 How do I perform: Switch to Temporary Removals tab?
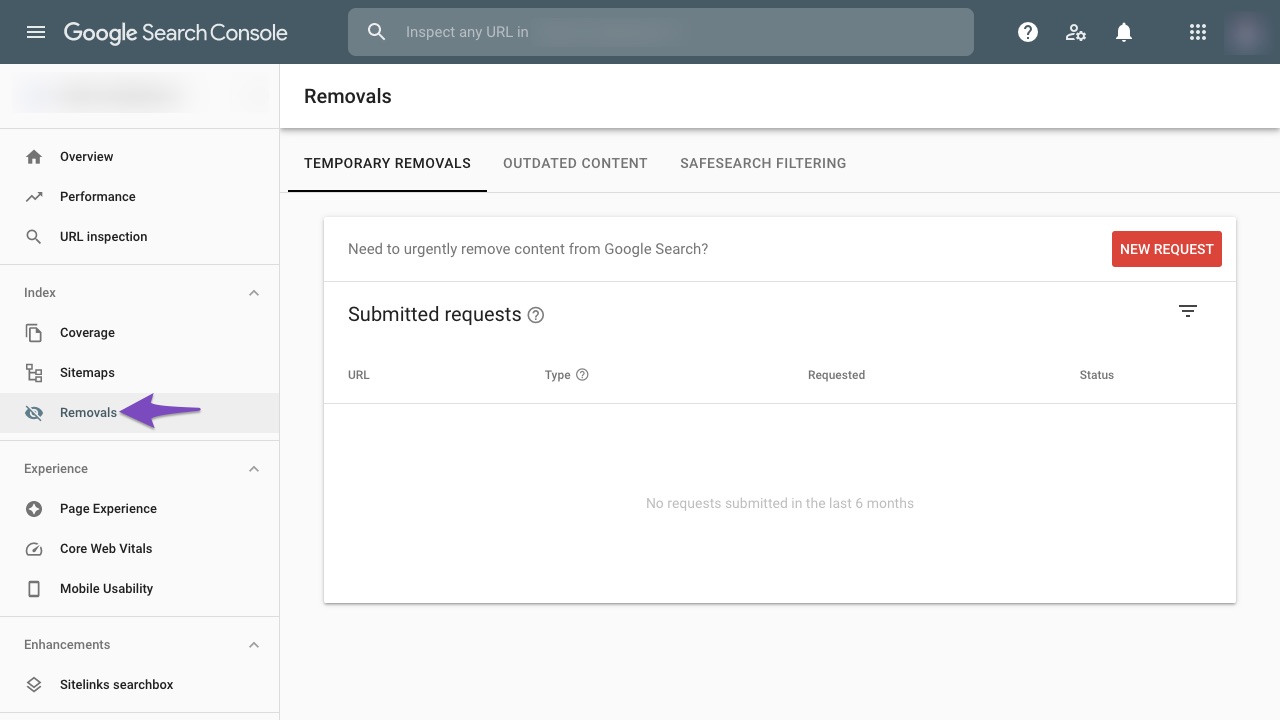coord(387,163)
